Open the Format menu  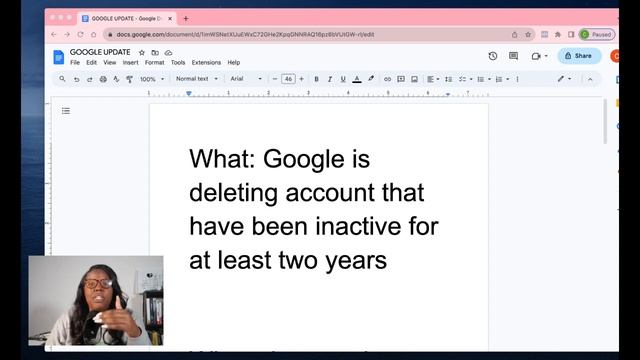click(154, 62)
